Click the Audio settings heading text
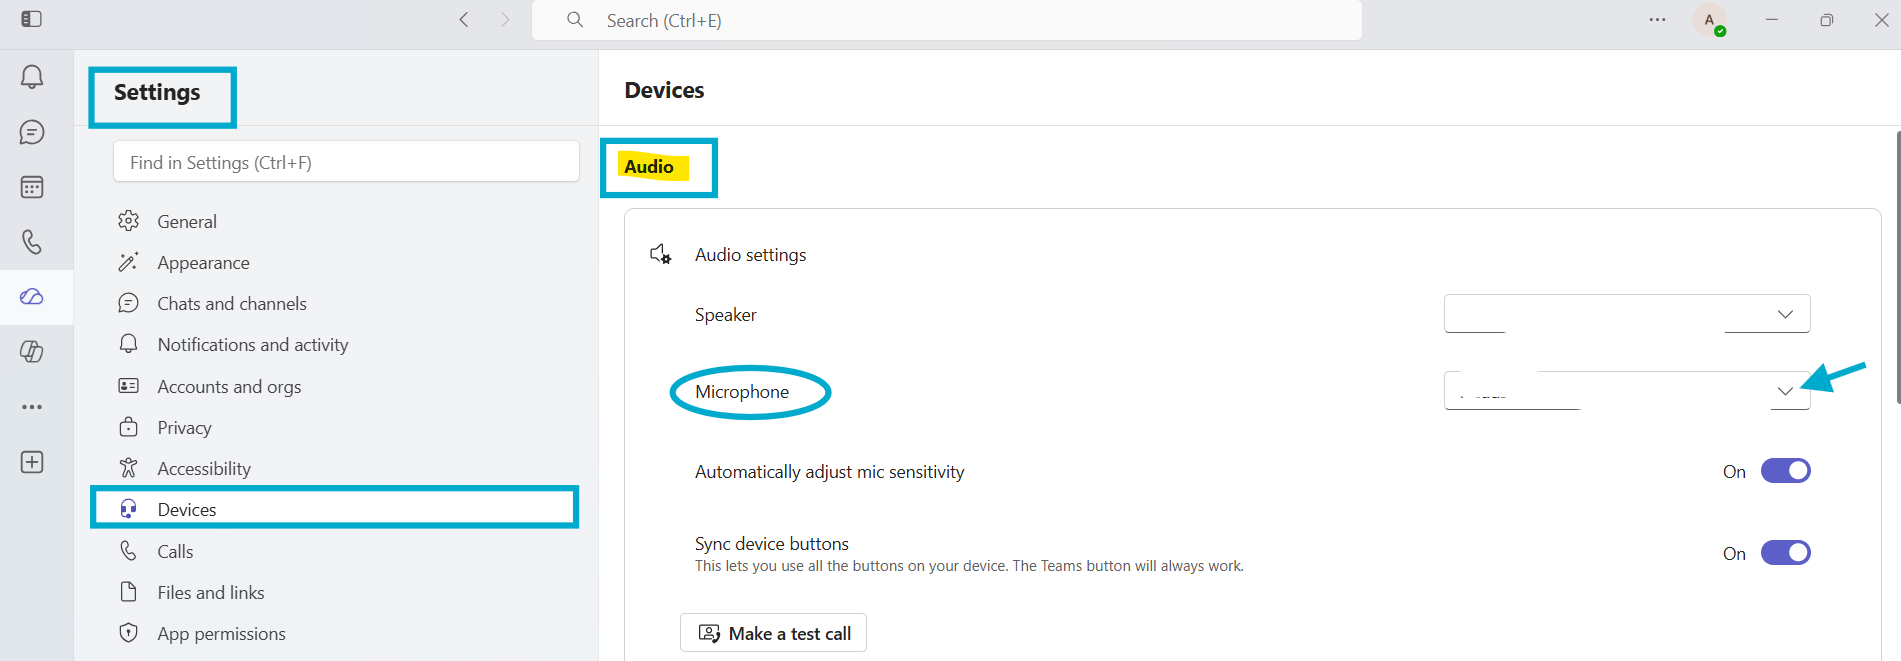Viewport: 1901px width, 661px height. click(x=750, y=255)
